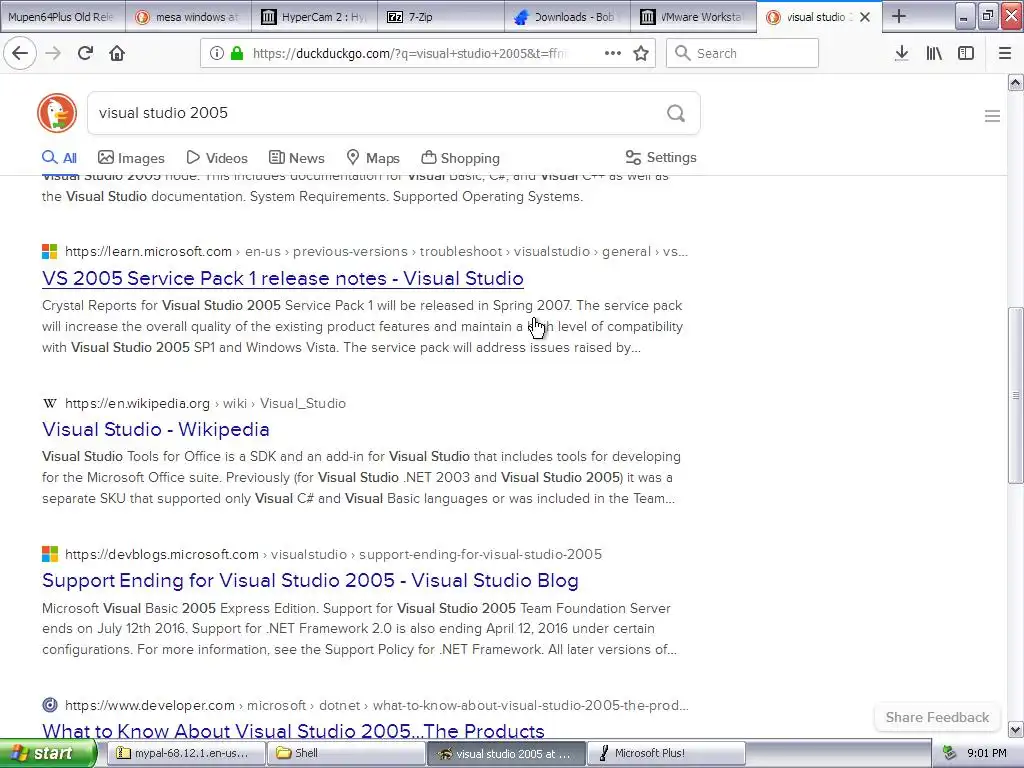This screenshot has width=1024, height=768.
Task: Select the Images results filter
Action: (131, 158)
